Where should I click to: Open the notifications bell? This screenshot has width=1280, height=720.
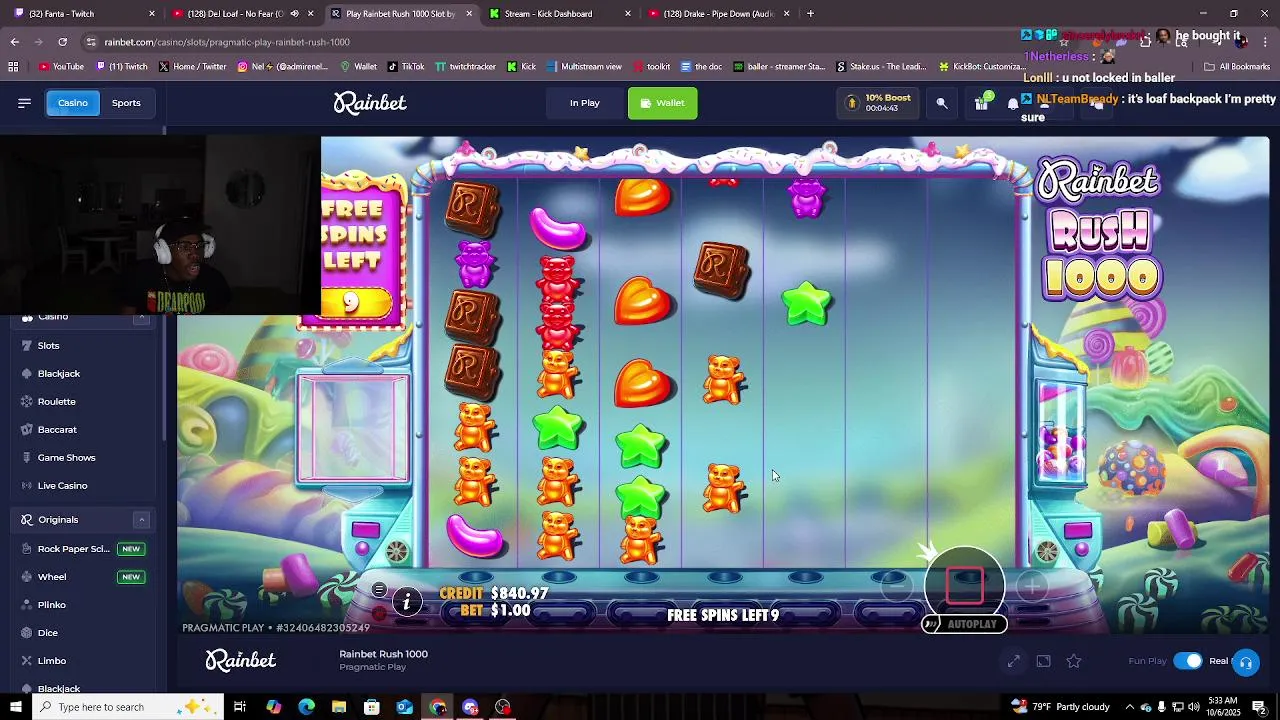(1013, 104)
